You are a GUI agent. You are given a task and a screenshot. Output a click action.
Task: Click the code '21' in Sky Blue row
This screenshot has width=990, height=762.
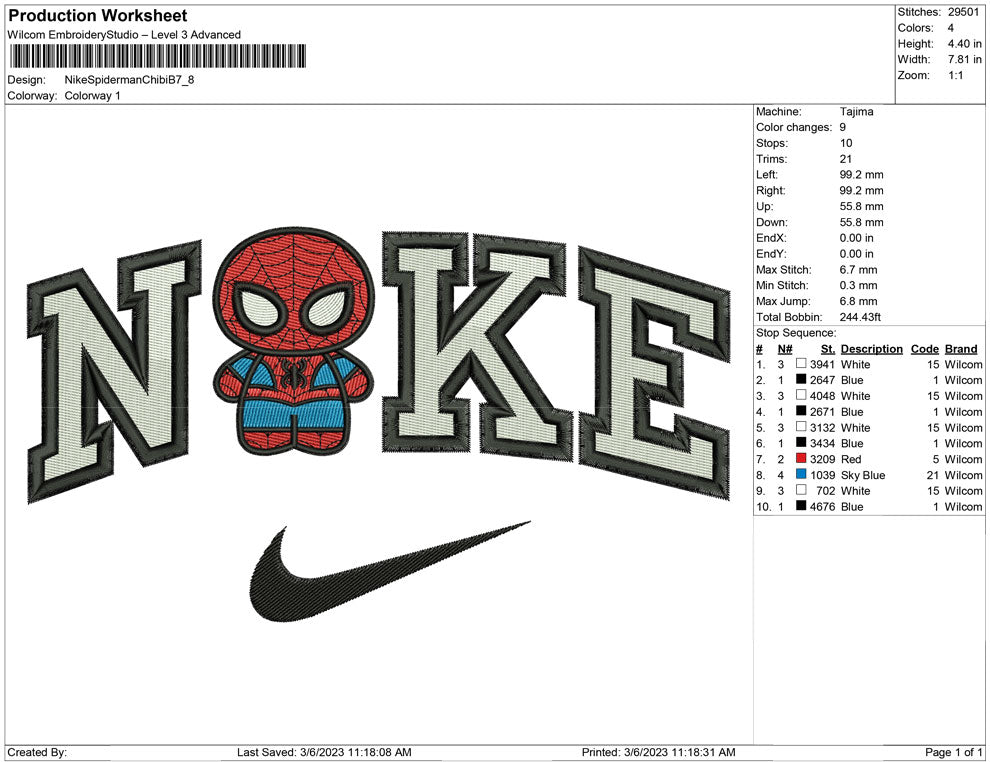click(x=933, y=475)
